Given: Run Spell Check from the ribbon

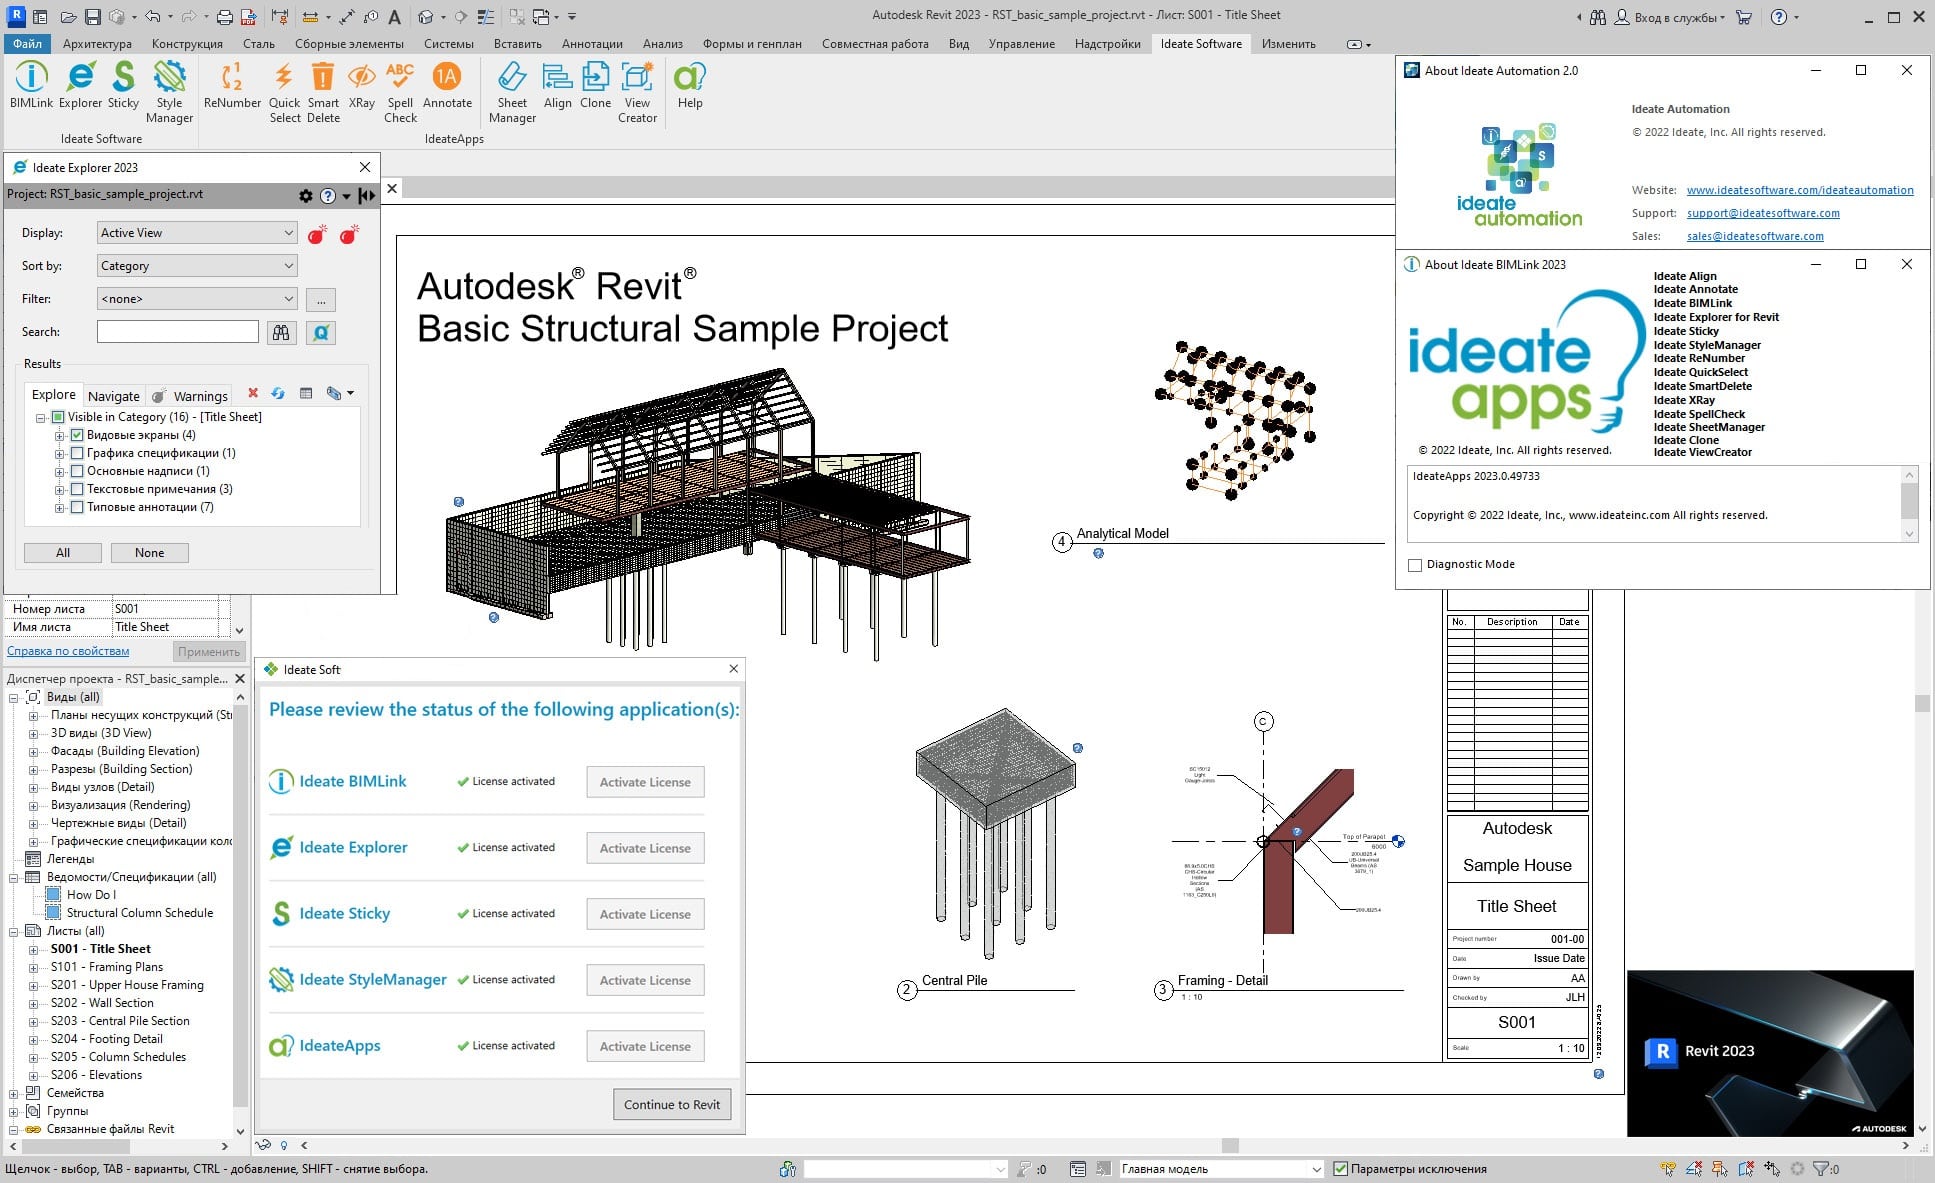Looking at the screenshot, I should [x=400, y=92].
